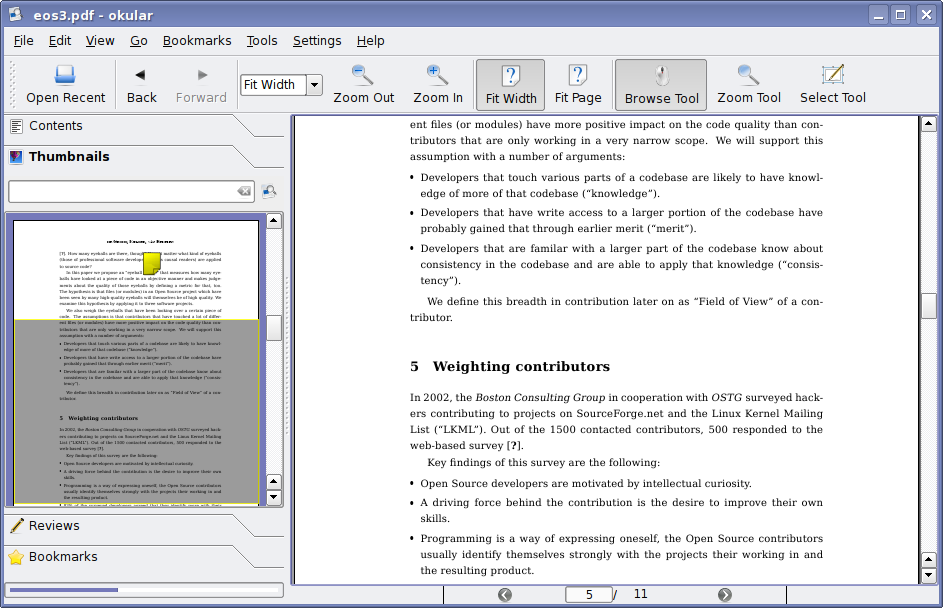Go to next page arrow in bottom bar
The image size is (943, 608).
[725, 595]
